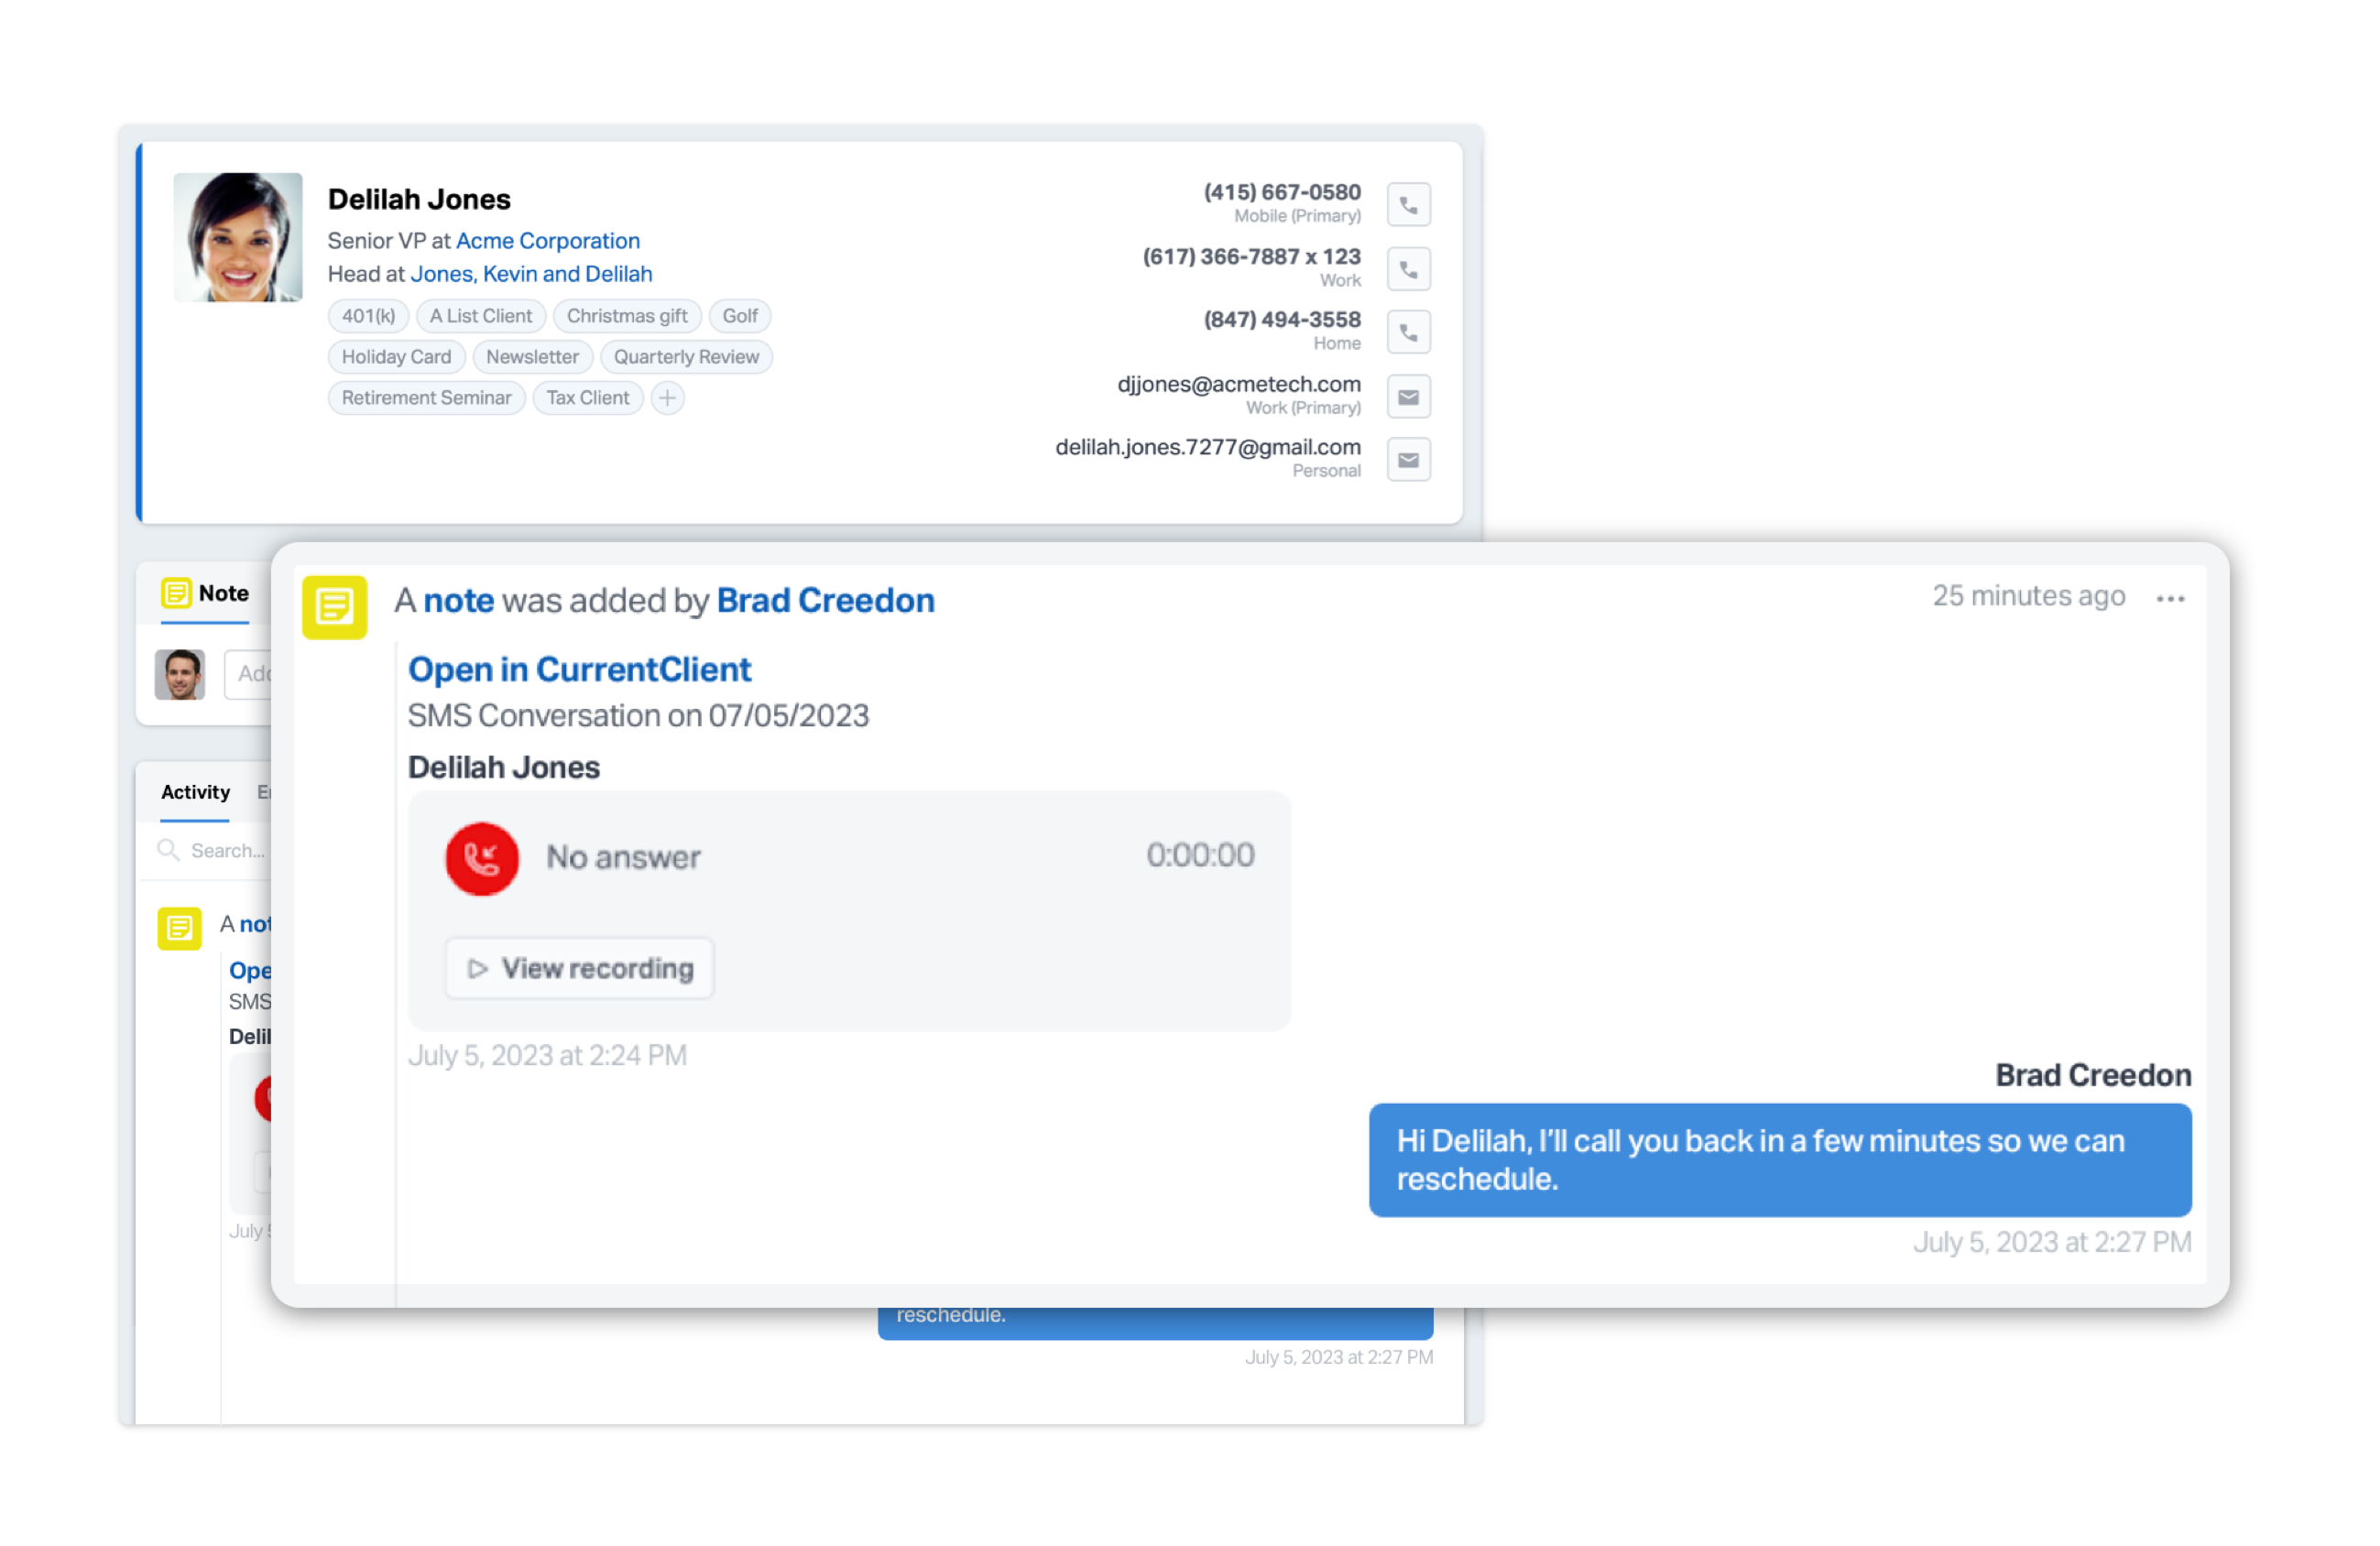Select the A List Client tag

coord(481,316)
